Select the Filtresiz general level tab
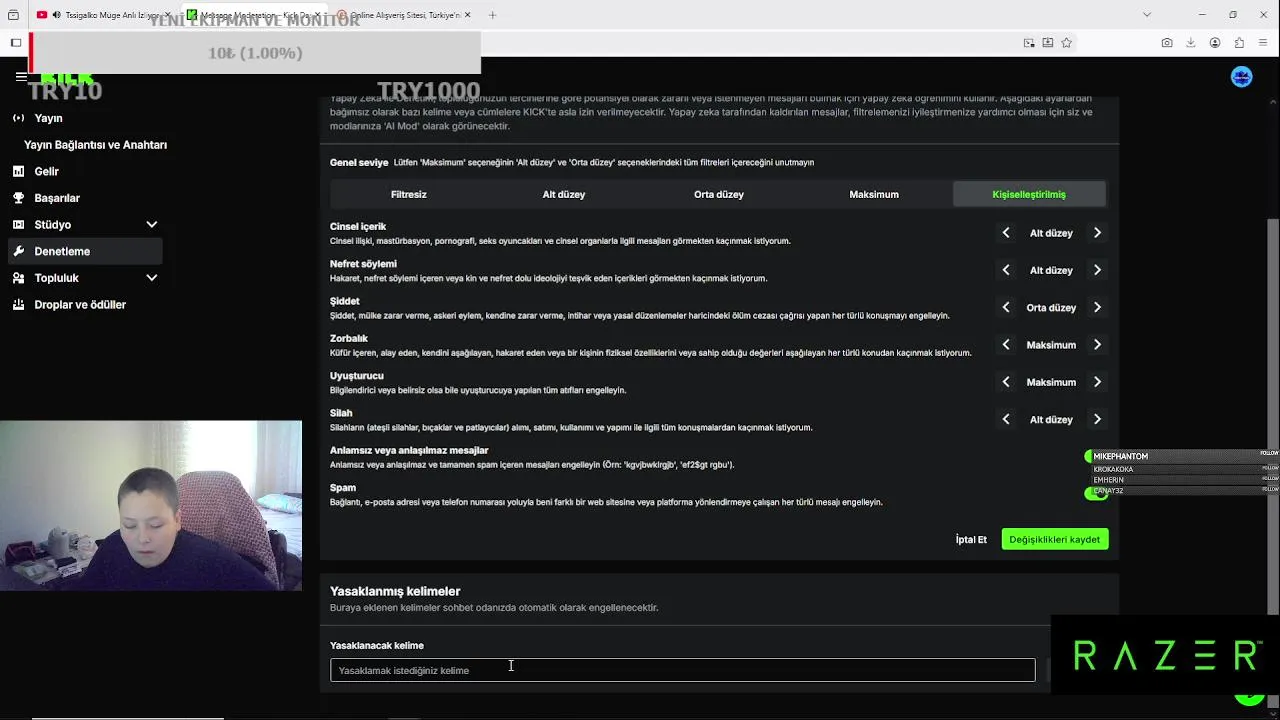 (x=408, y=194)
